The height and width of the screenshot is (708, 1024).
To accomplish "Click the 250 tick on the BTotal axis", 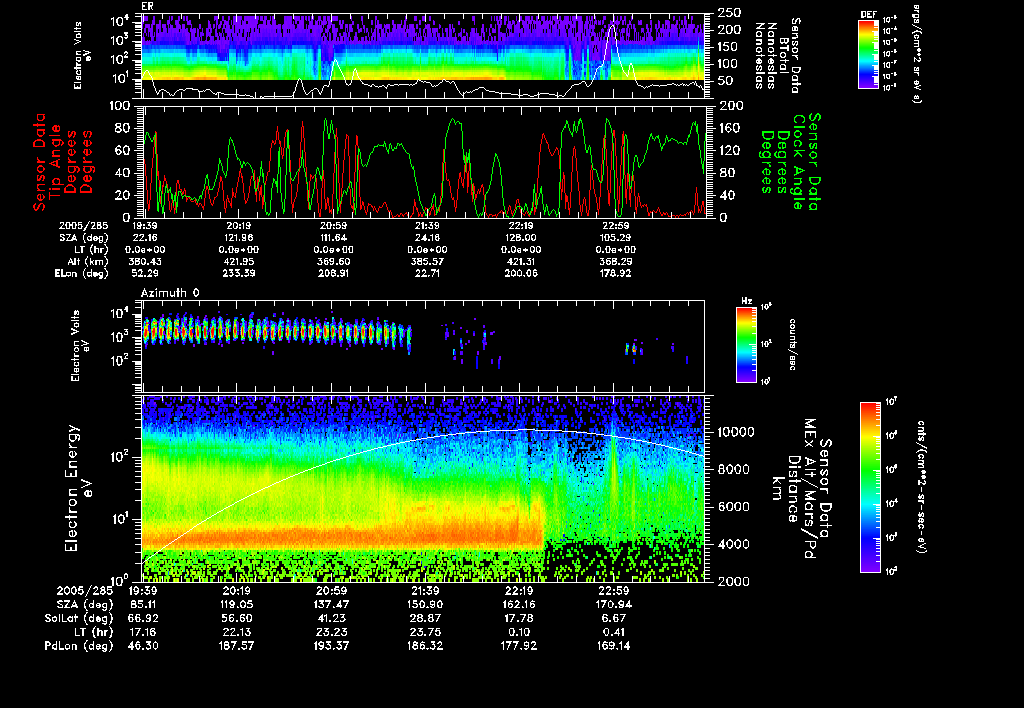I will click(729, 13).
